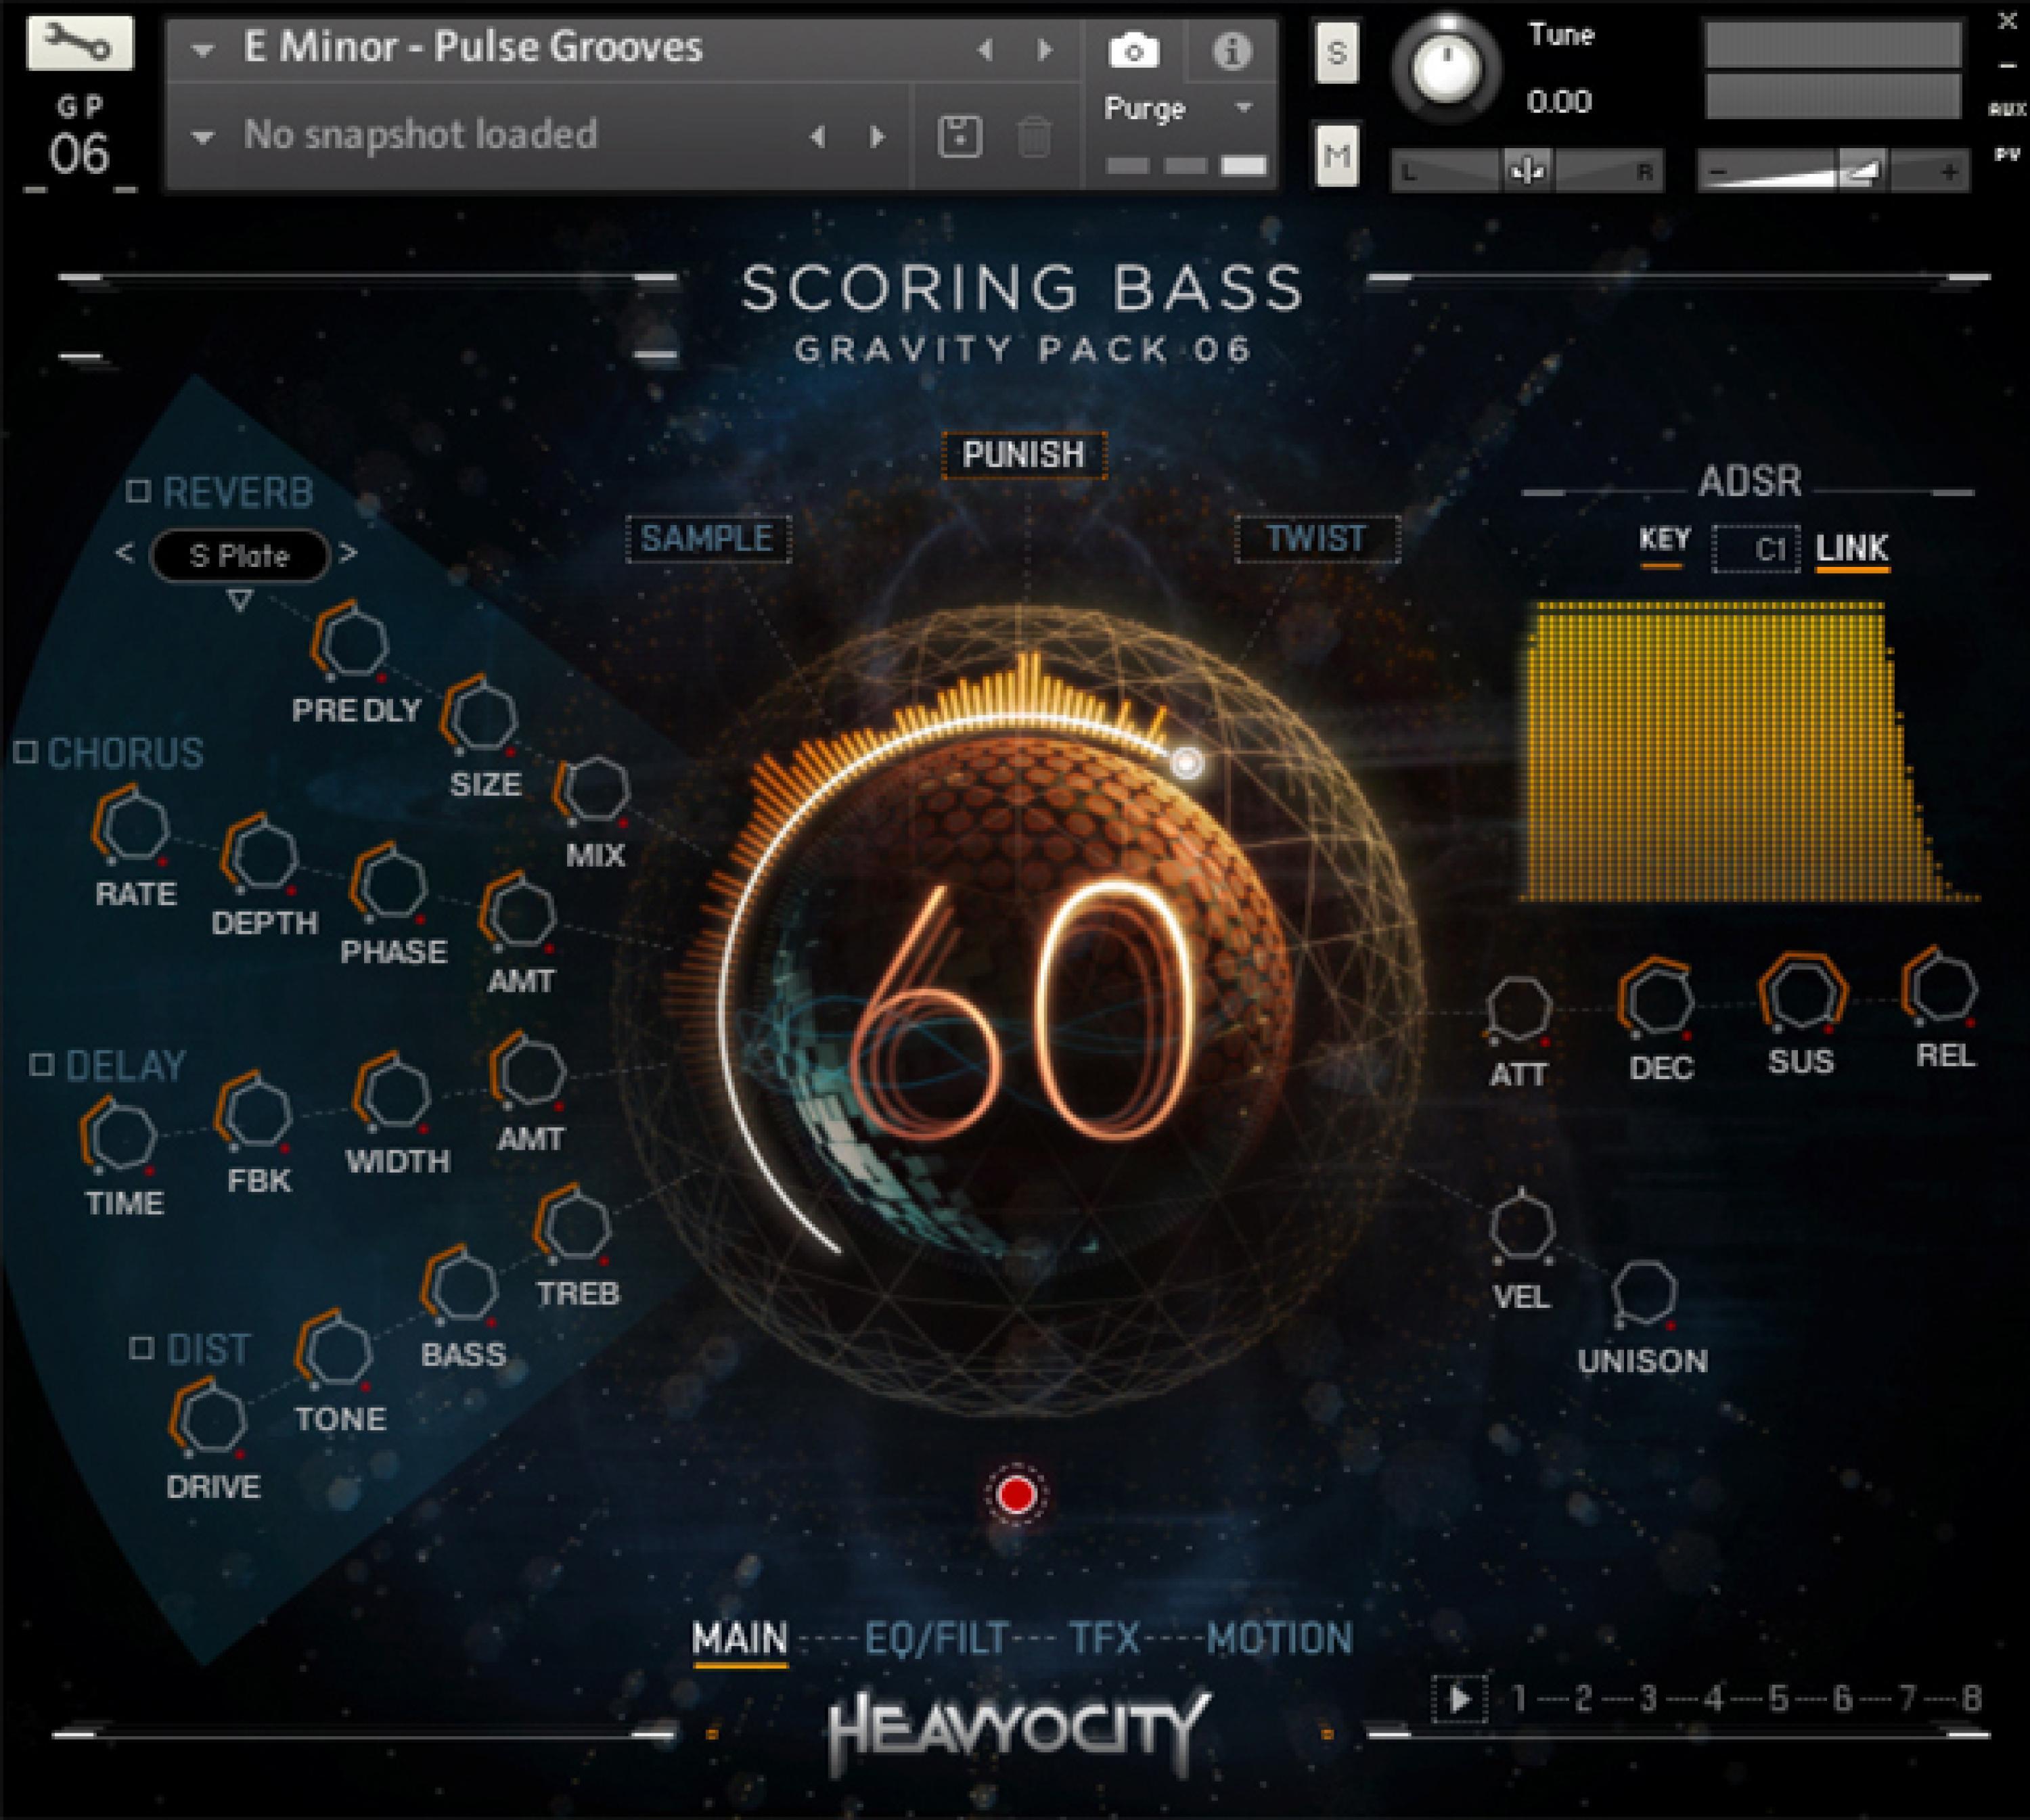This screenshot has width=2030, height=1820.
Task: Enable the DELAY checkbox
Action: 41,1065
